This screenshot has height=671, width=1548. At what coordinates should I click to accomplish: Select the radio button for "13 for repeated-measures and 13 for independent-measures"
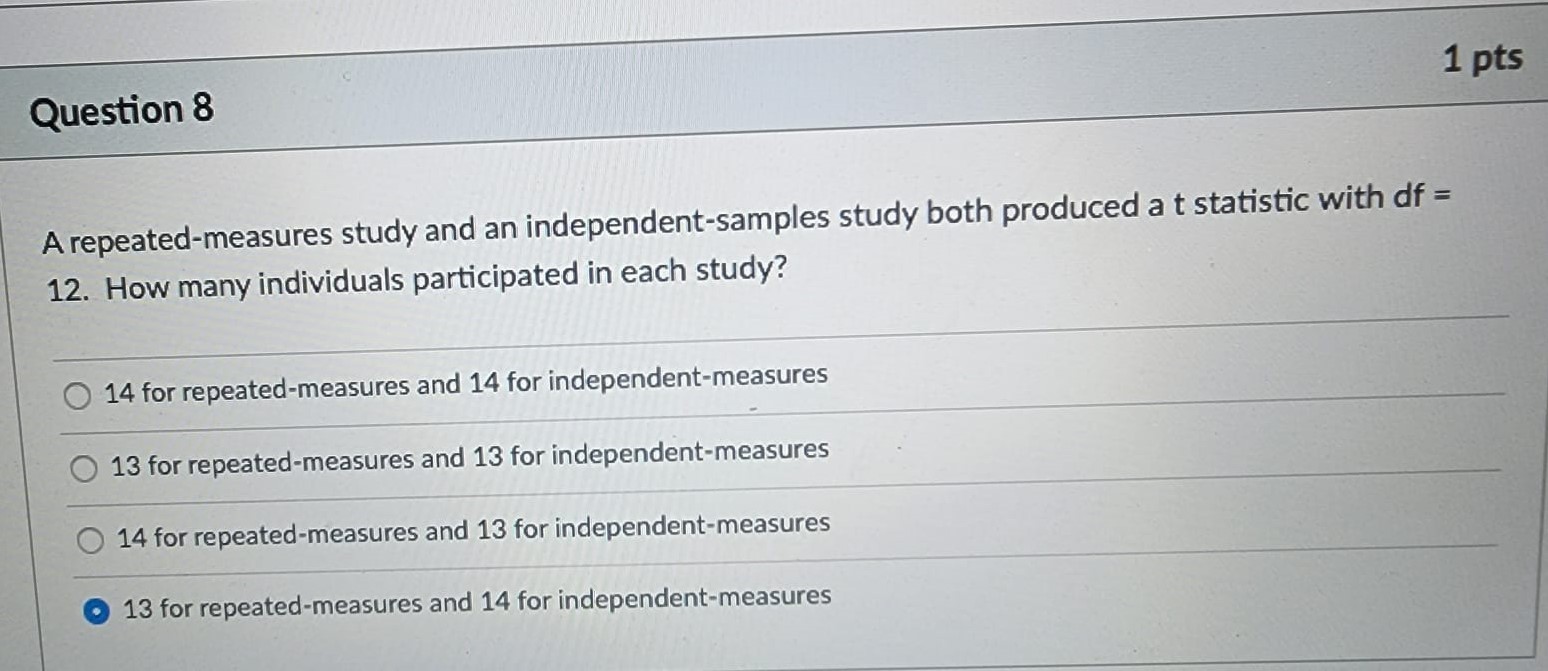(x=85, y=468)
